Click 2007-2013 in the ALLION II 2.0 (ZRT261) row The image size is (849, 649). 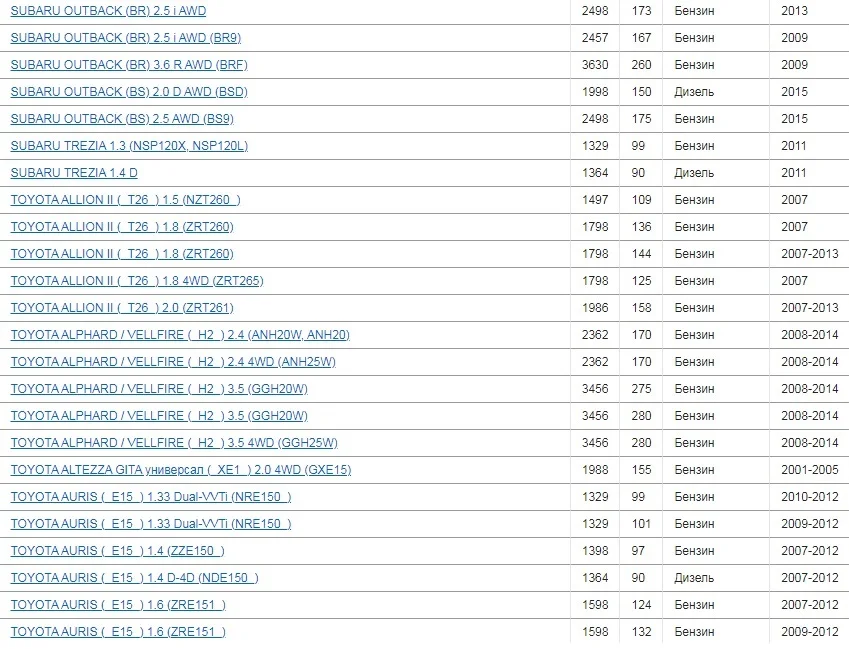coord(809,309)
